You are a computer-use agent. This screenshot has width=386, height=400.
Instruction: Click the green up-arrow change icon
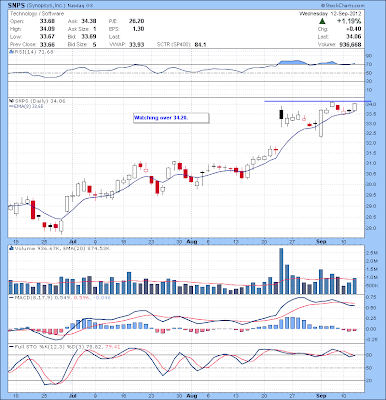[322, 21]
